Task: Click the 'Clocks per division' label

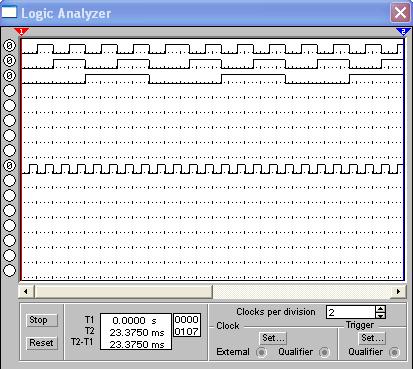Action: tap(276, 312)
